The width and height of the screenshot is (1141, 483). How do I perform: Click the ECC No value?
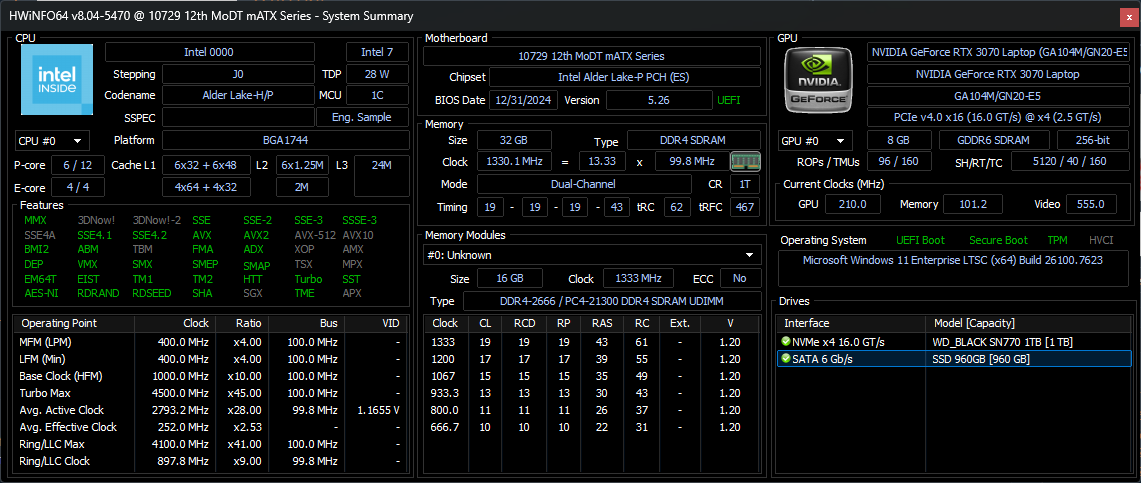pyautogui.click(x=740, y=278)
